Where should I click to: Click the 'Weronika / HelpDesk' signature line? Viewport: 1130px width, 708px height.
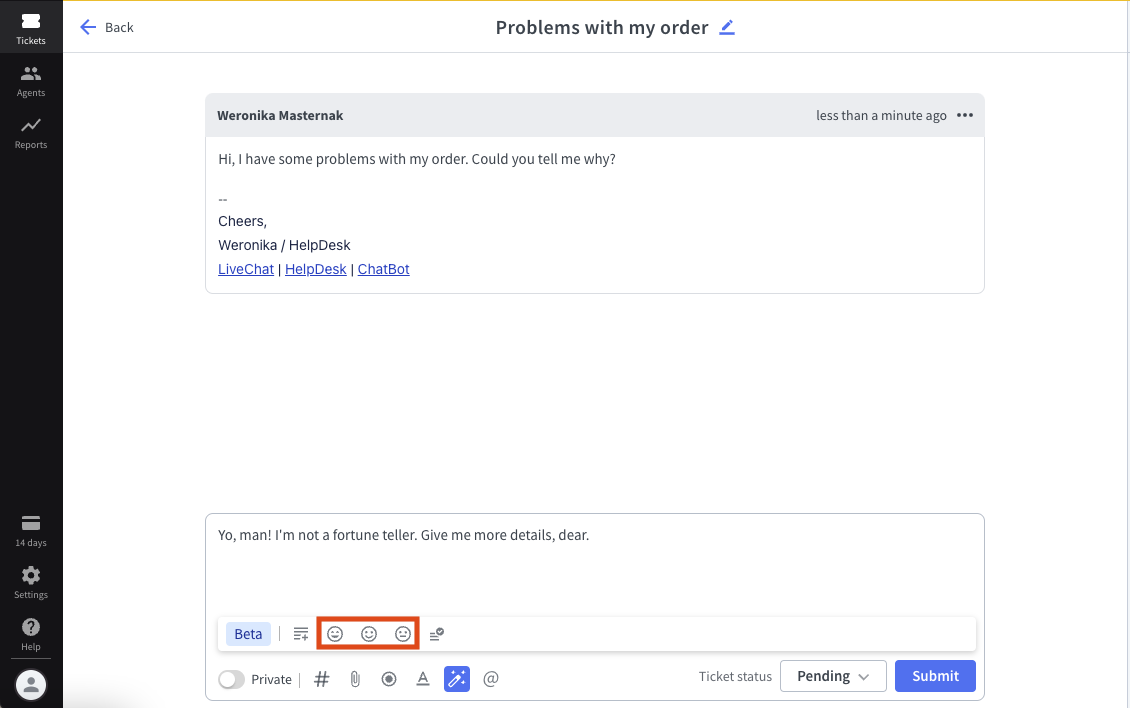(284, 245)
